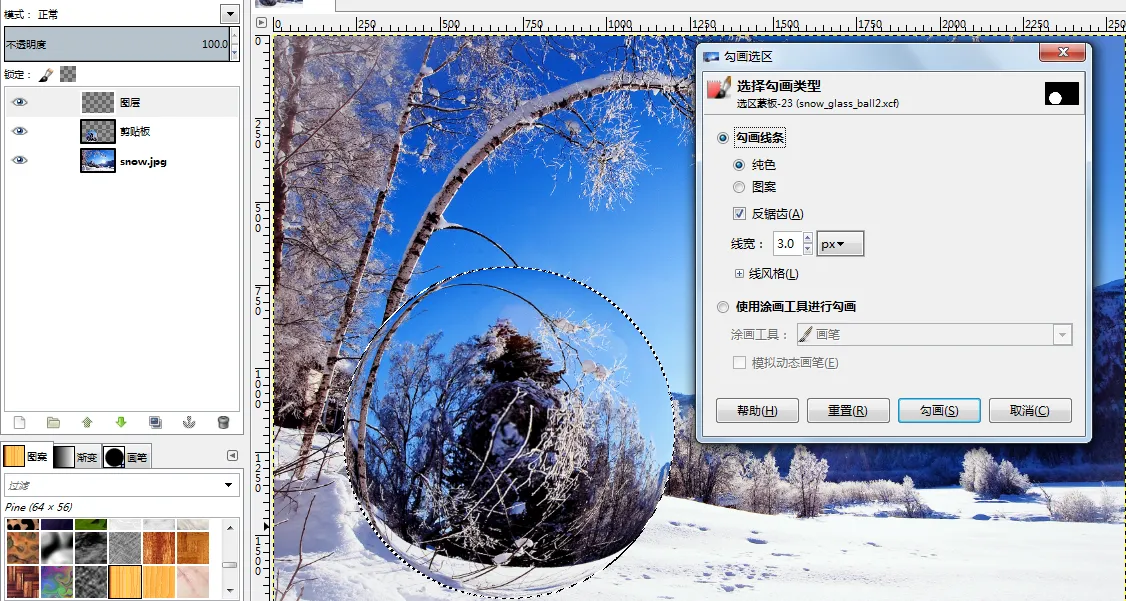Switch to the 渐变 gradients tab
This screenshot has width=1126, height=601.
pos(77,457)
